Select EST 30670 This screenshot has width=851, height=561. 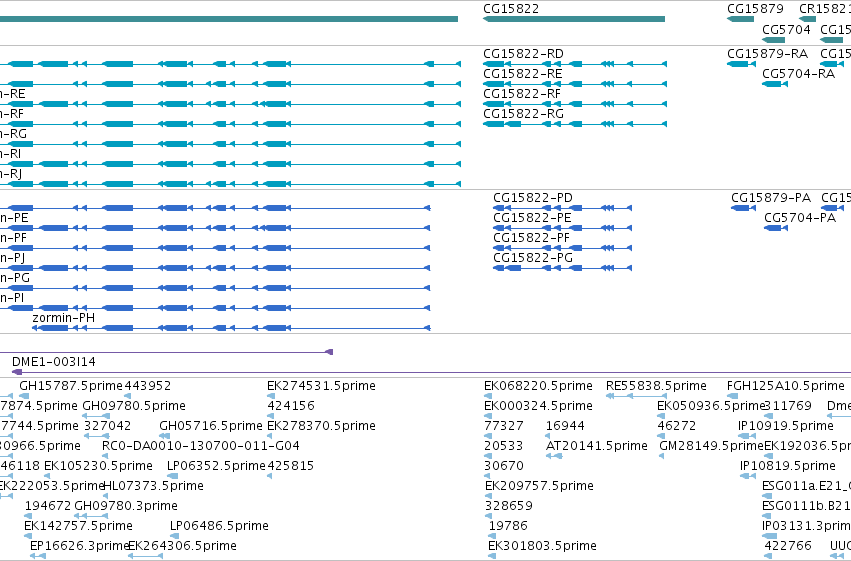[504, 467]
